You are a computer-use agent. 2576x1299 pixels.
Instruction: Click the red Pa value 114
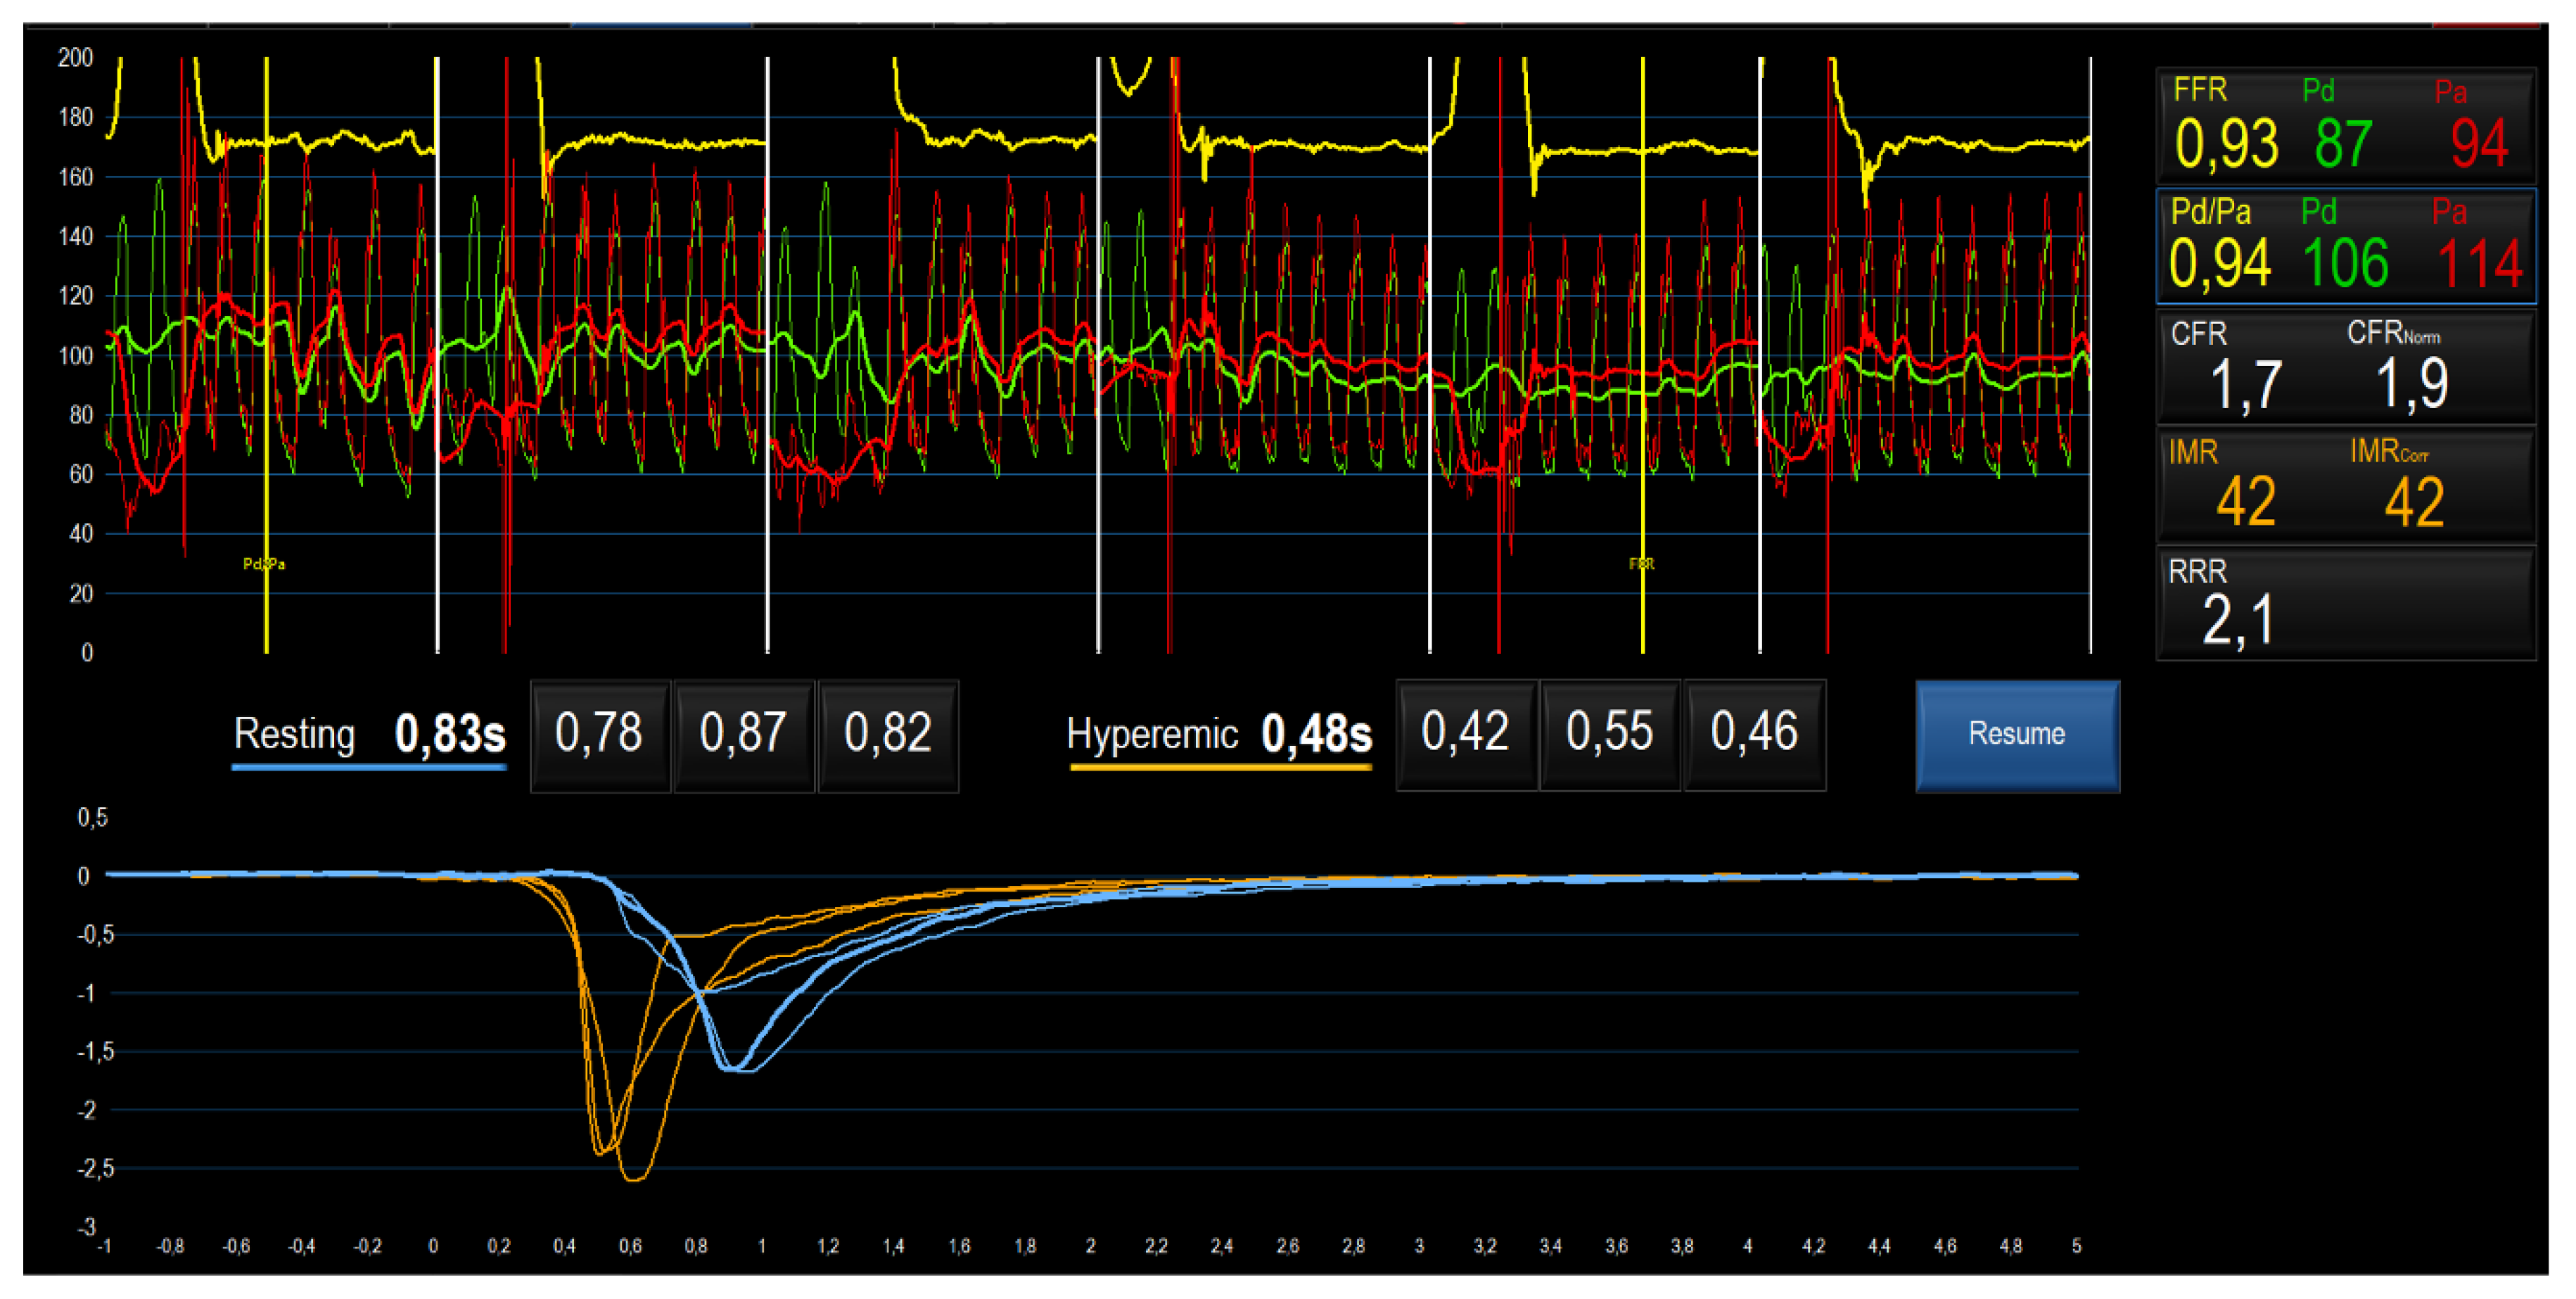pos(2478,264)
